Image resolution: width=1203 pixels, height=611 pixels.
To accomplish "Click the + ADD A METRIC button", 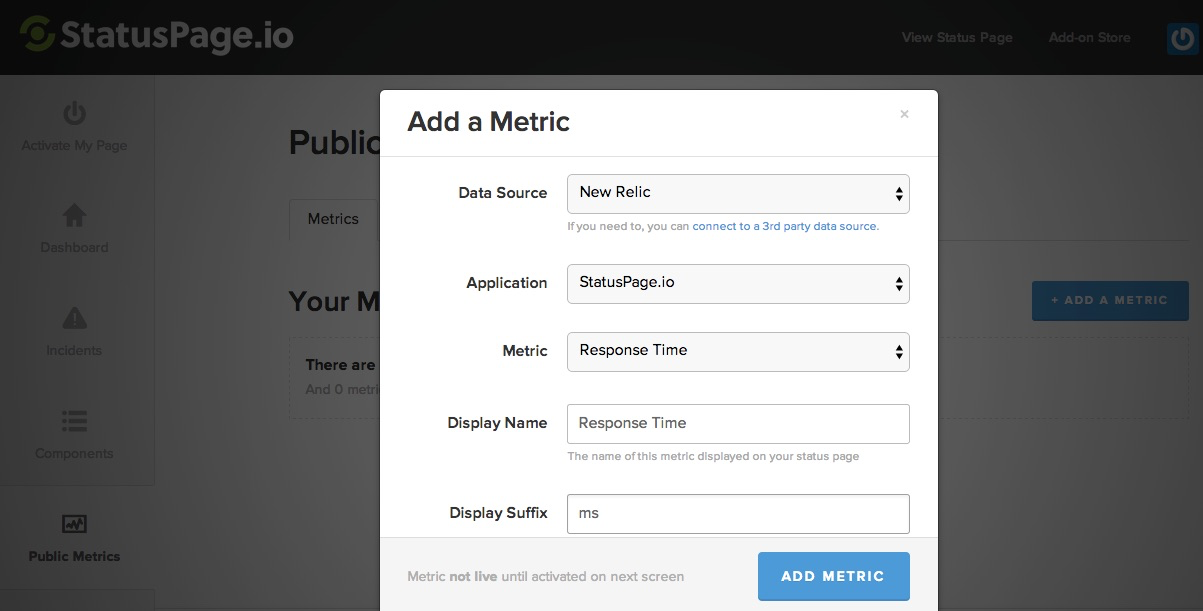I will pos(1110,300).
